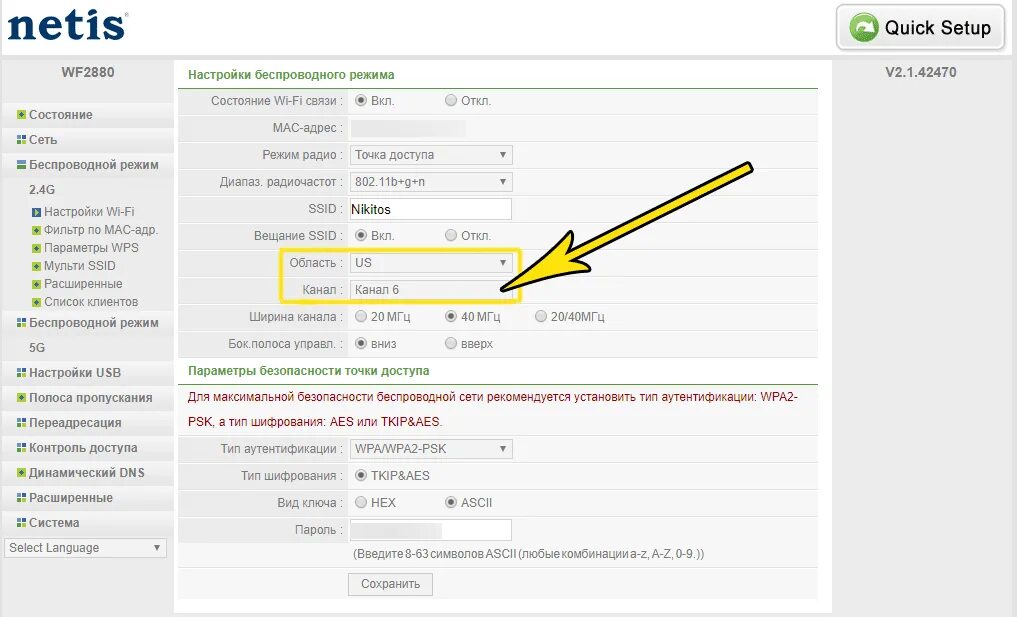
Task: Click Пароль password field
Action: pyautogui.click(x=431, y=529)
